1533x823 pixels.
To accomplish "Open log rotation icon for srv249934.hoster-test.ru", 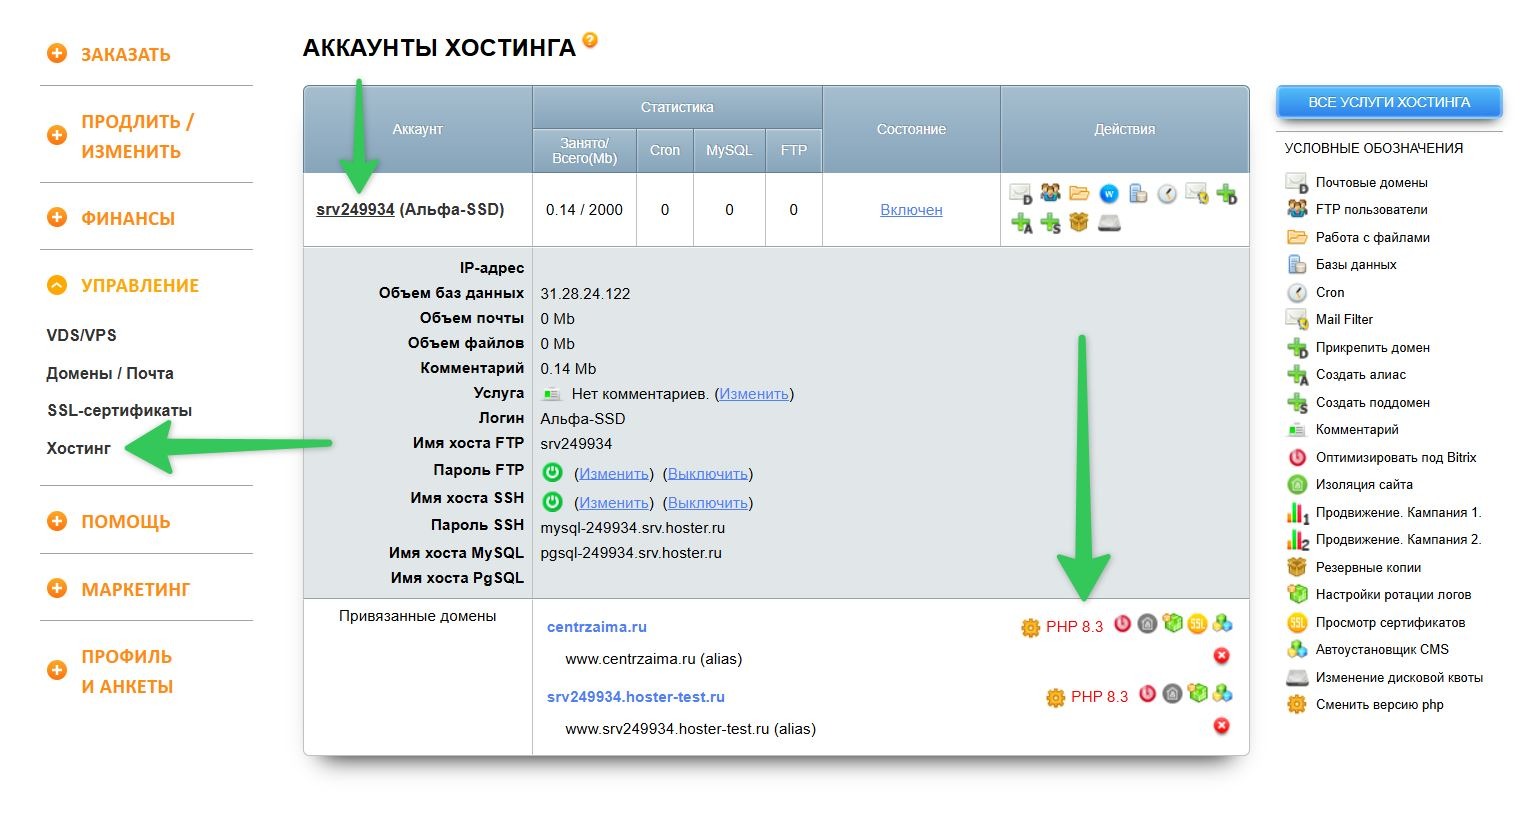I will (x=1197, y=694).
